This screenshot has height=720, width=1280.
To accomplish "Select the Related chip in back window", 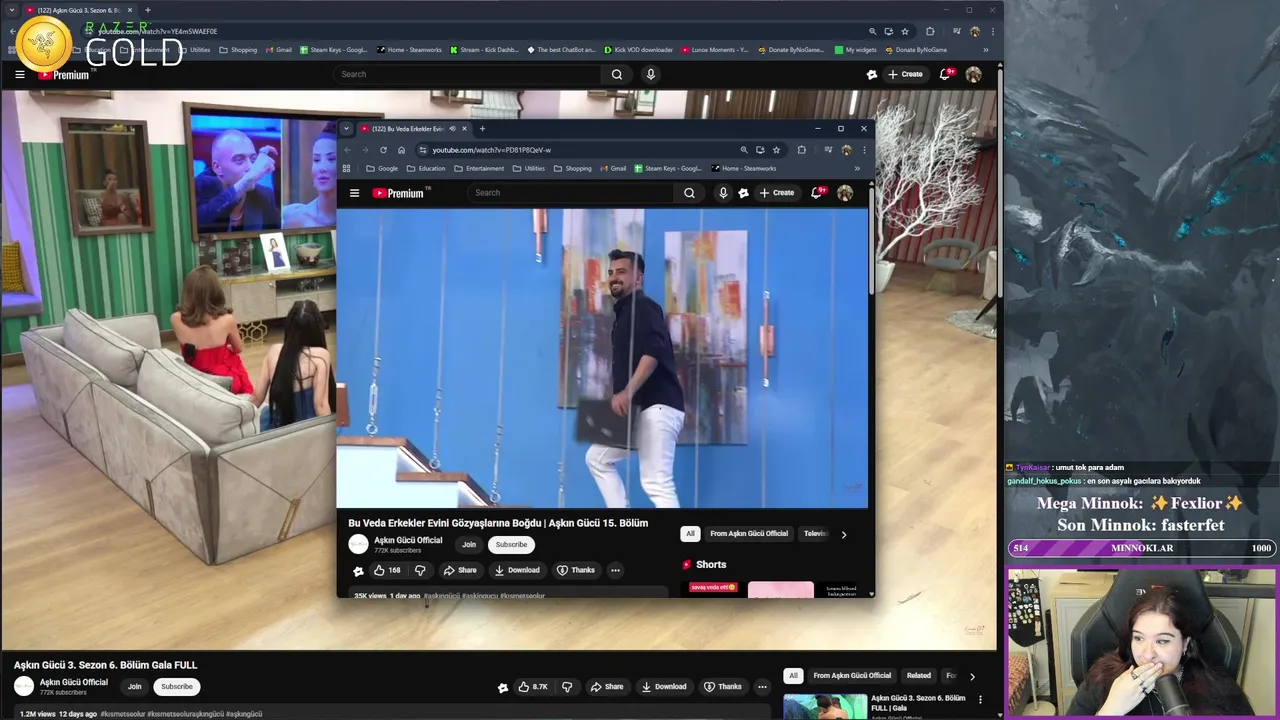I will [x=919, y=676].
